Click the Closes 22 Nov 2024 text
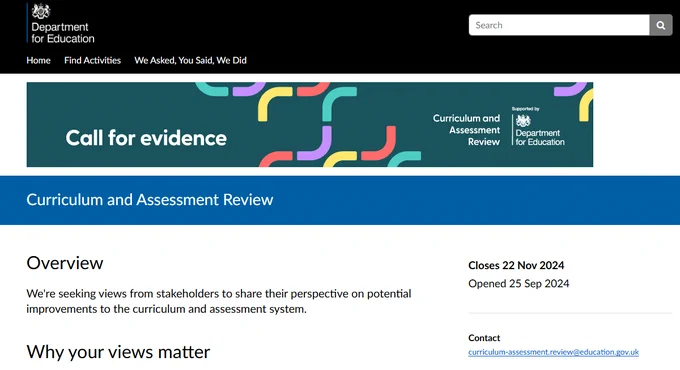 pyautogui.click(x=516, y=265)
